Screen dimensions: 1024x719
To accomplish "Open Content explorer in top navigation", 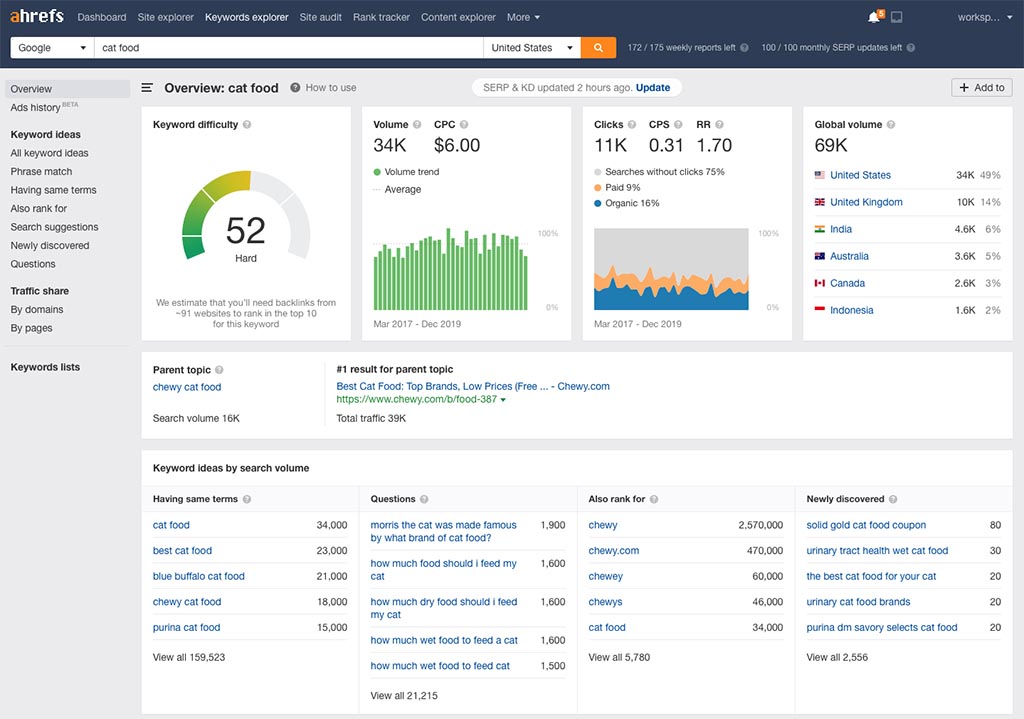I will (x=458, y=17).
